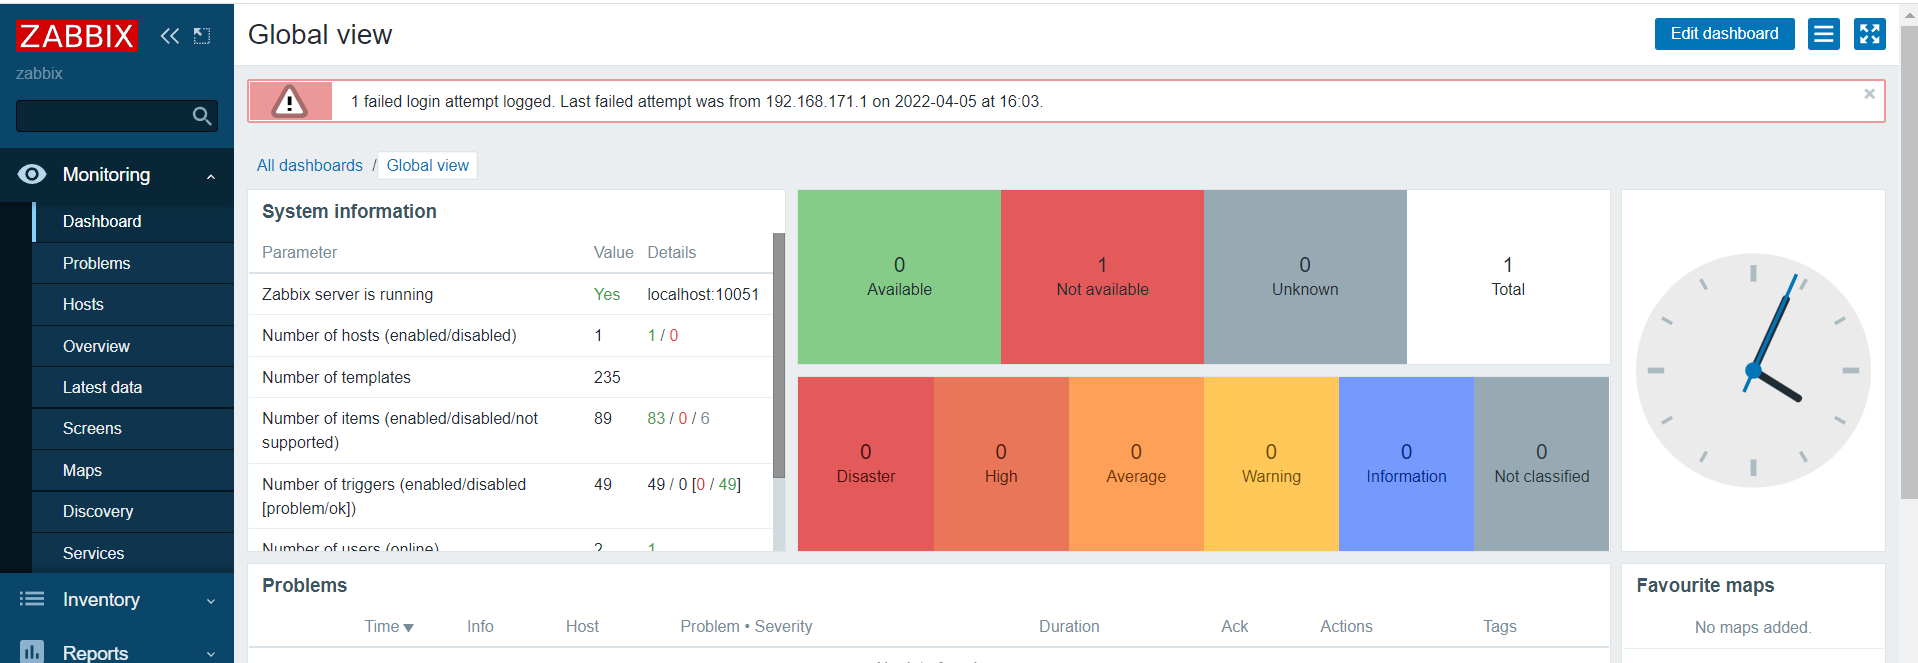Open the Maps menu item
The height and width of the screenshot is (663, 1918).
coord(134,470)
